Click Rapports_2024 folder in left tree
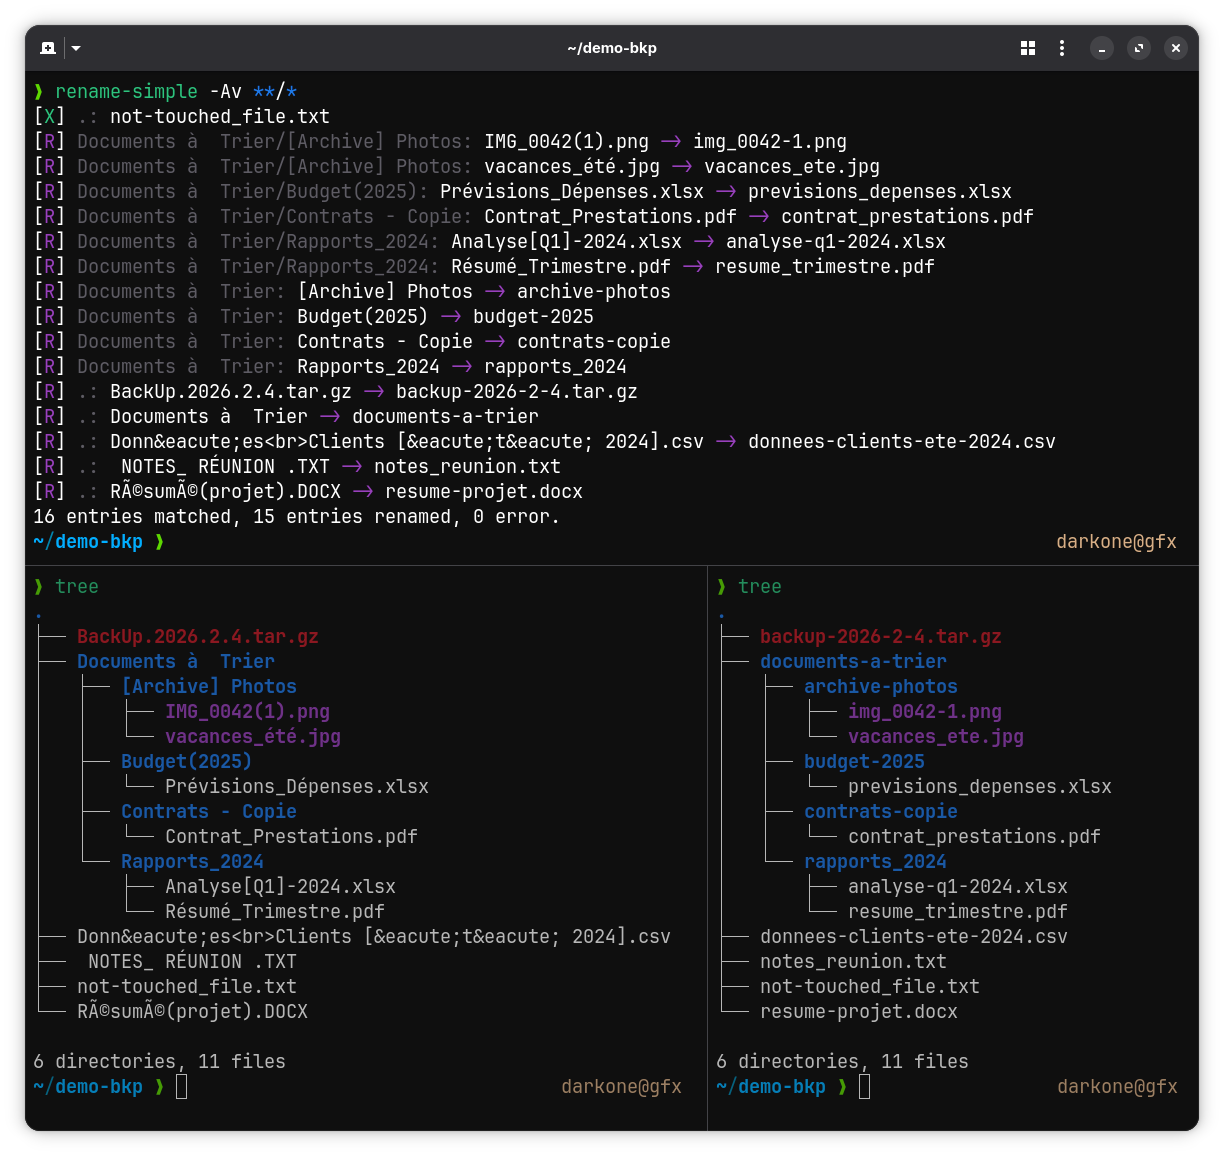The width and height of the screenshot is (1224, 1156). coord(192,862)
